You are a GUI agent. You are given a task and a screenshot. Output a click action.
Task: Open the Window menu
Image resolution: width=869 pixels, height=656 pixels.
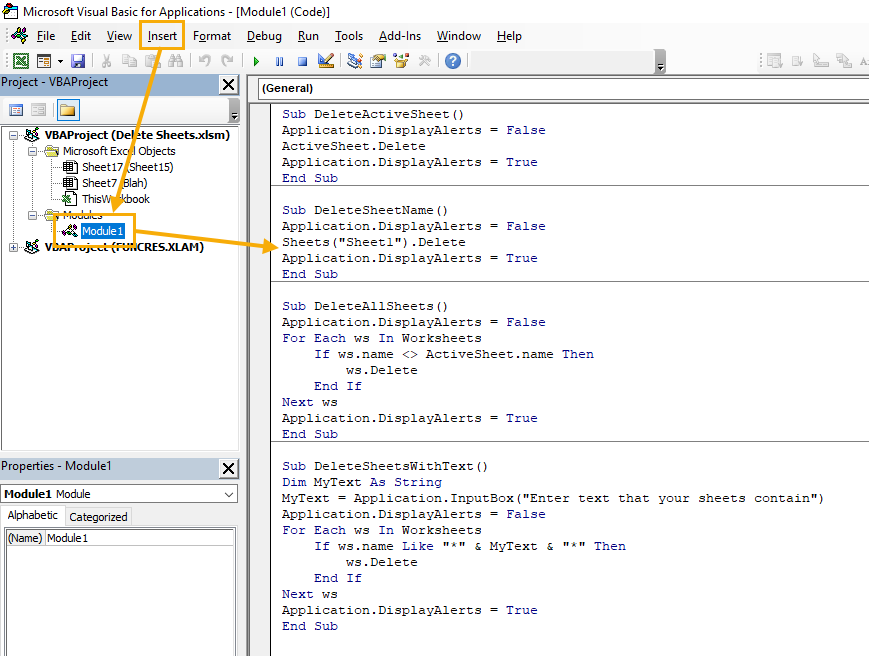(x=459, y=36)
